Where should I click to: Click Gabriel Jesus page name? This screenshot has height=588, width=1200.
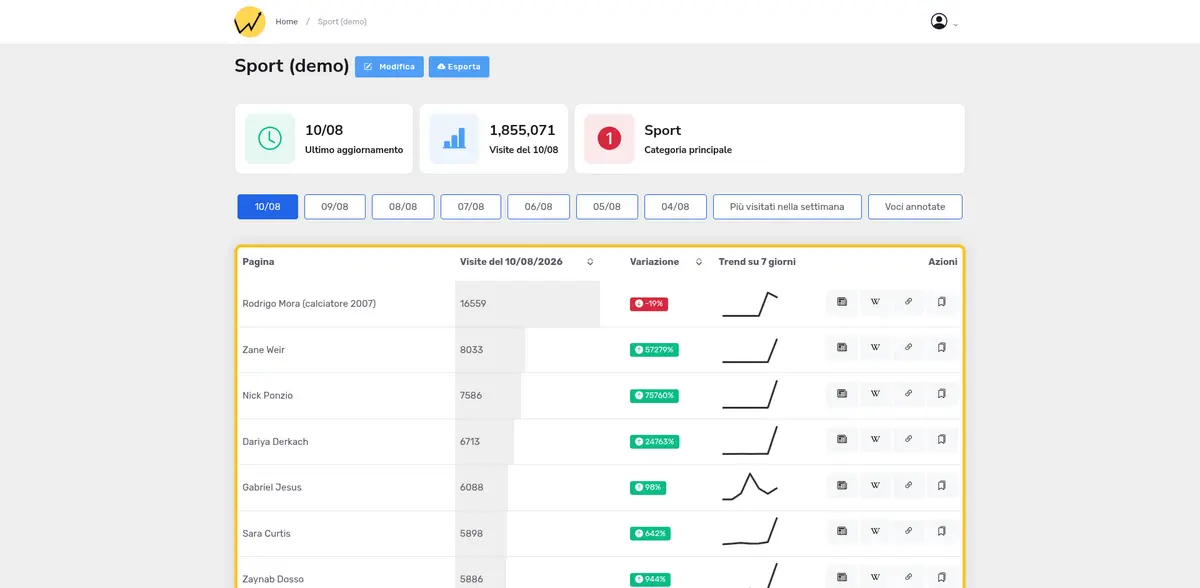[272, 487]
